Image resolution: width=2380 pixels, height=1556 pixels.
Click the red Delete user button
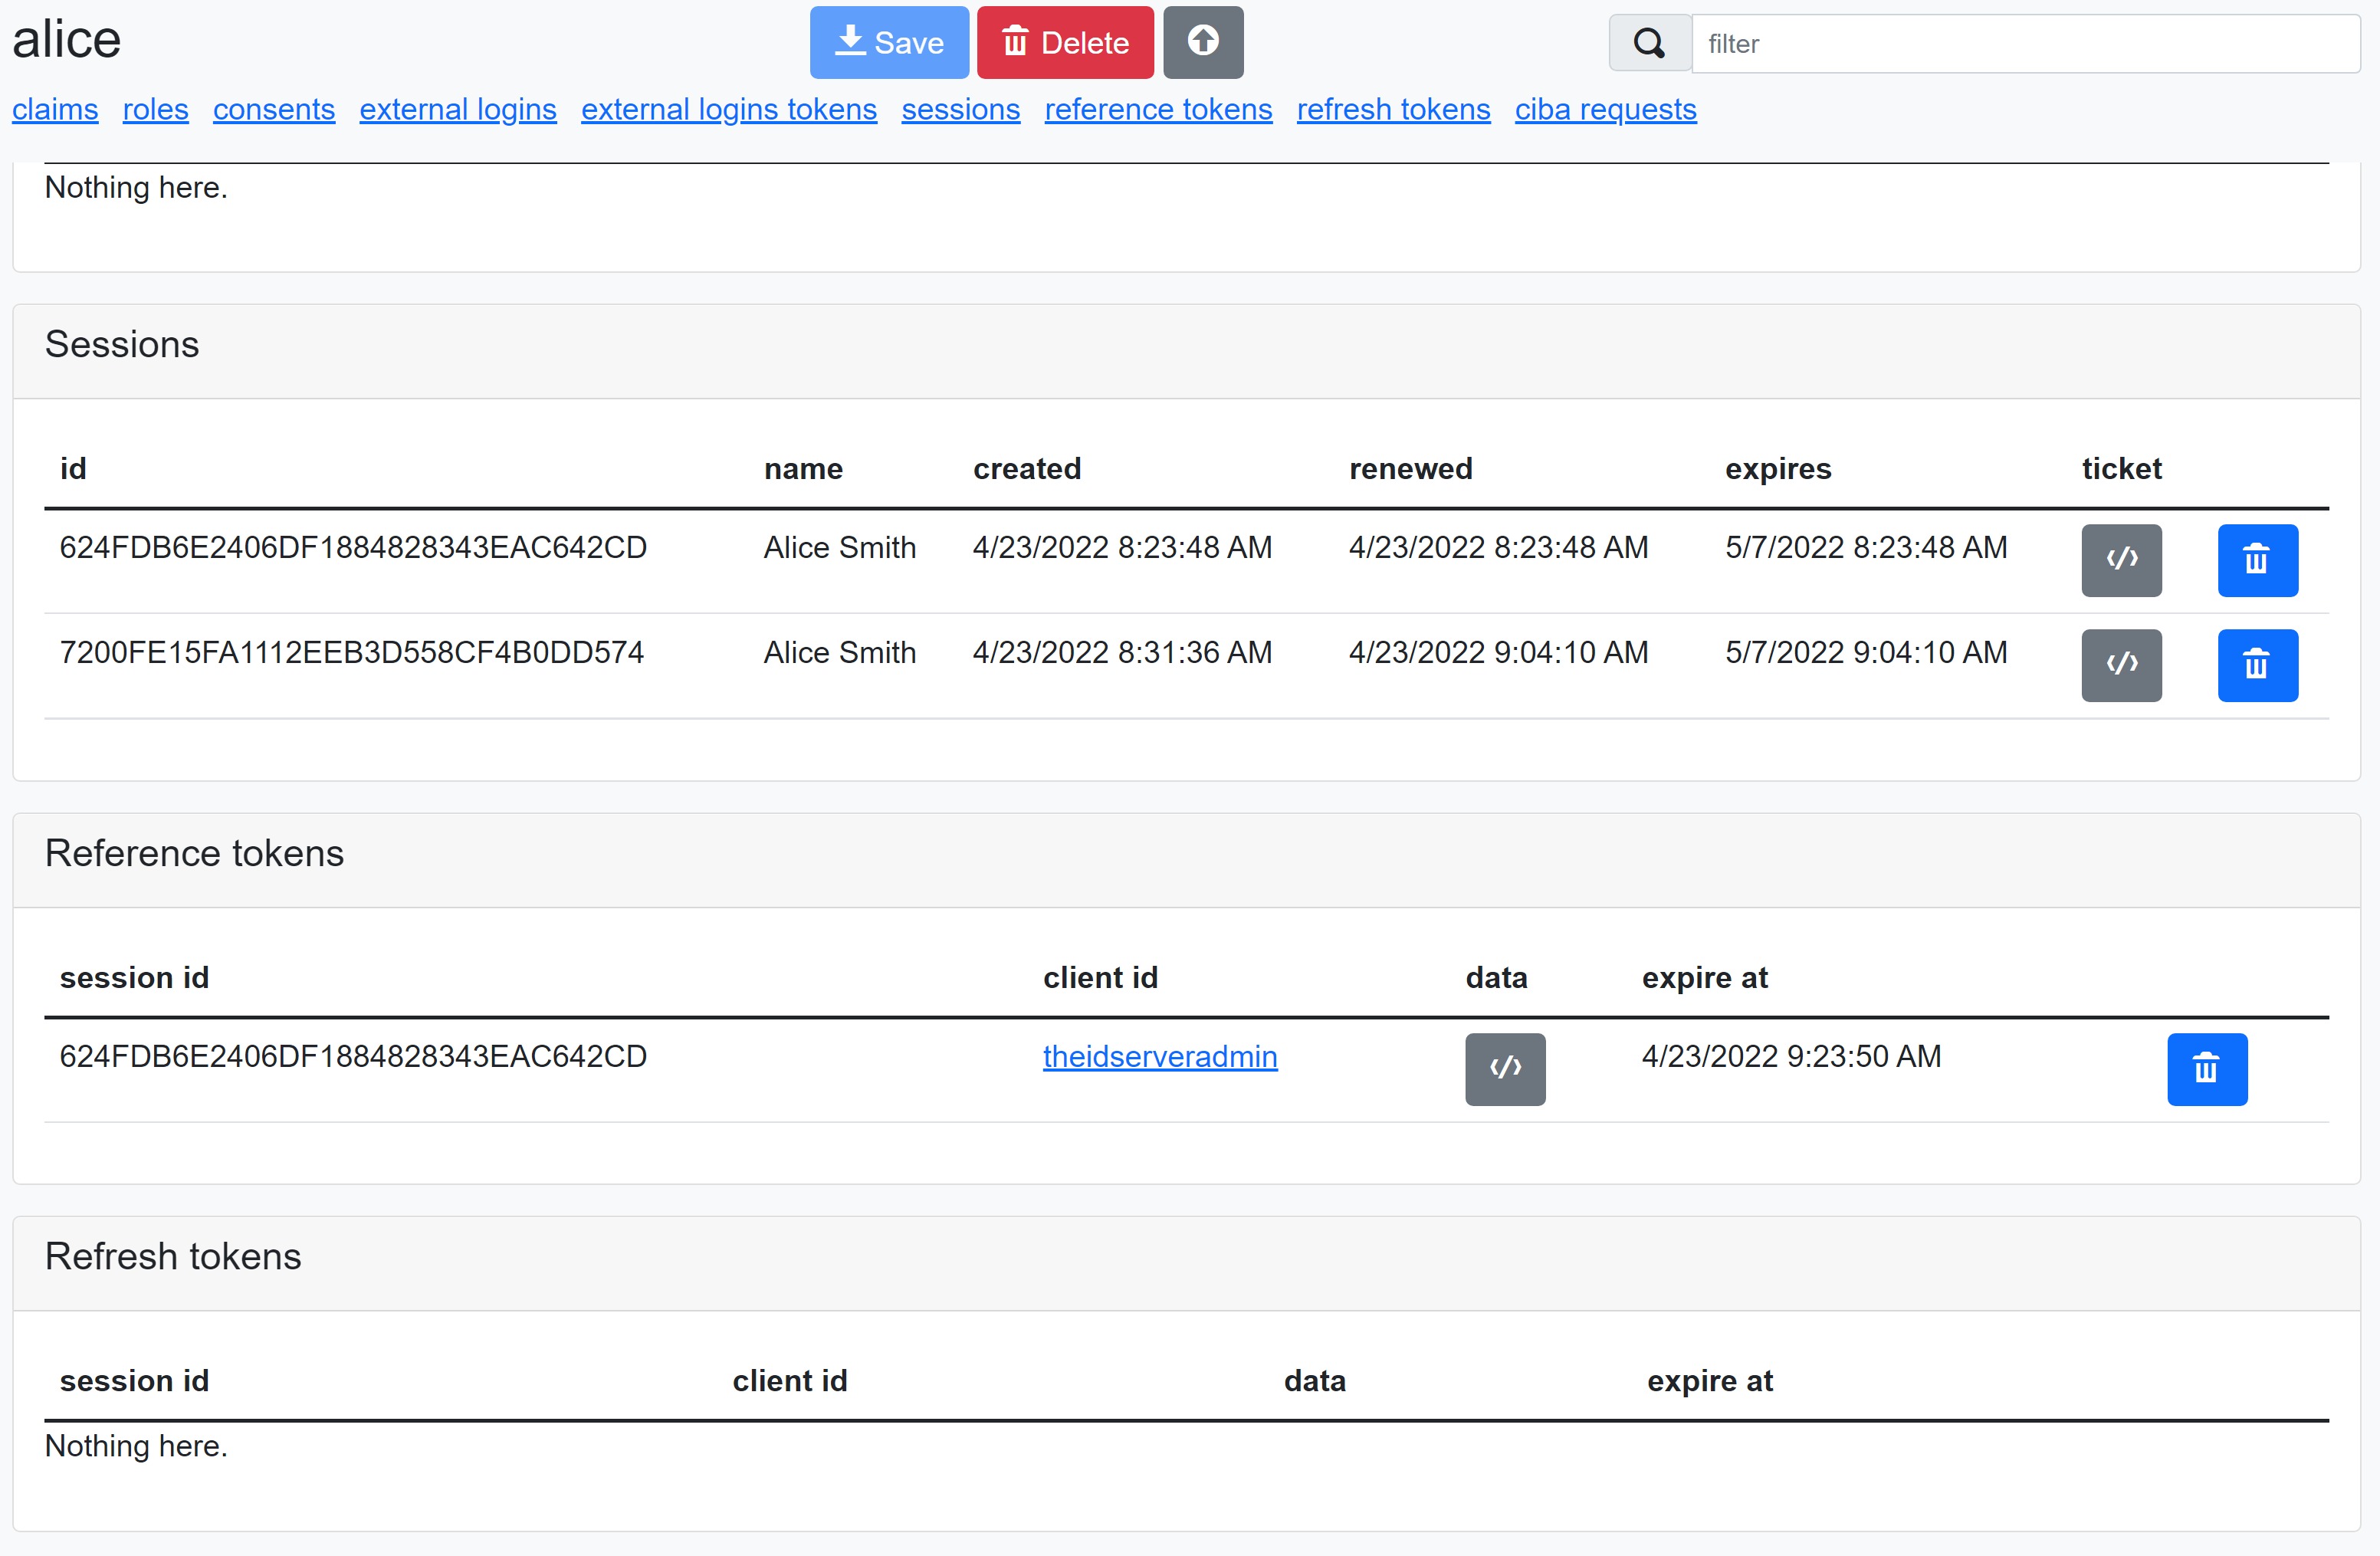tap(1065, 43)
